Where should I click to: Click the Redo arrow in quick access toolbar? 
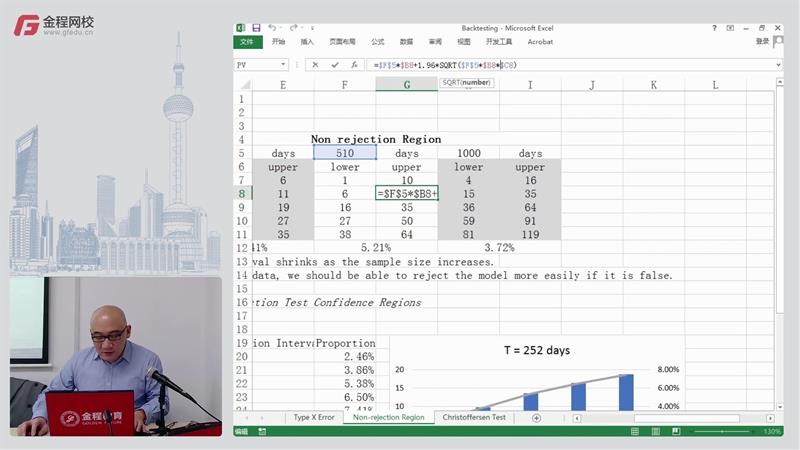[293, 28]
